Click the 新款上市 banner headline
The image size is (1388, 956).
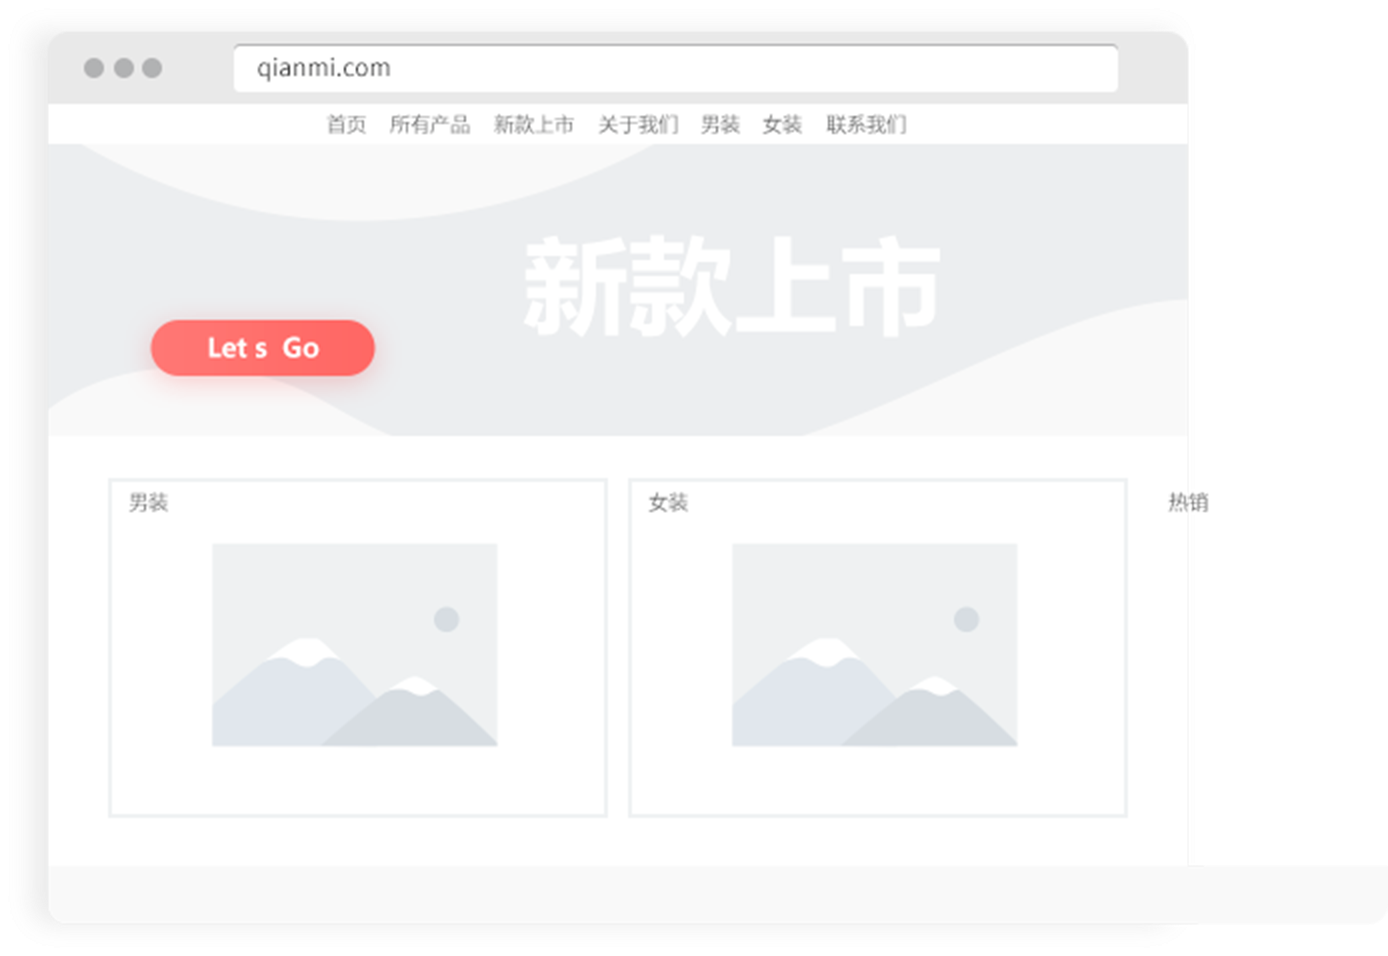click(x=732, y=287)
